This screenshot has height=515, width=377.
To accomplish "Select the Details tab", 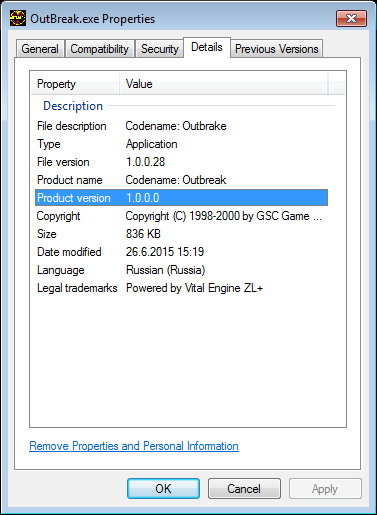I will tap(207, 47).
